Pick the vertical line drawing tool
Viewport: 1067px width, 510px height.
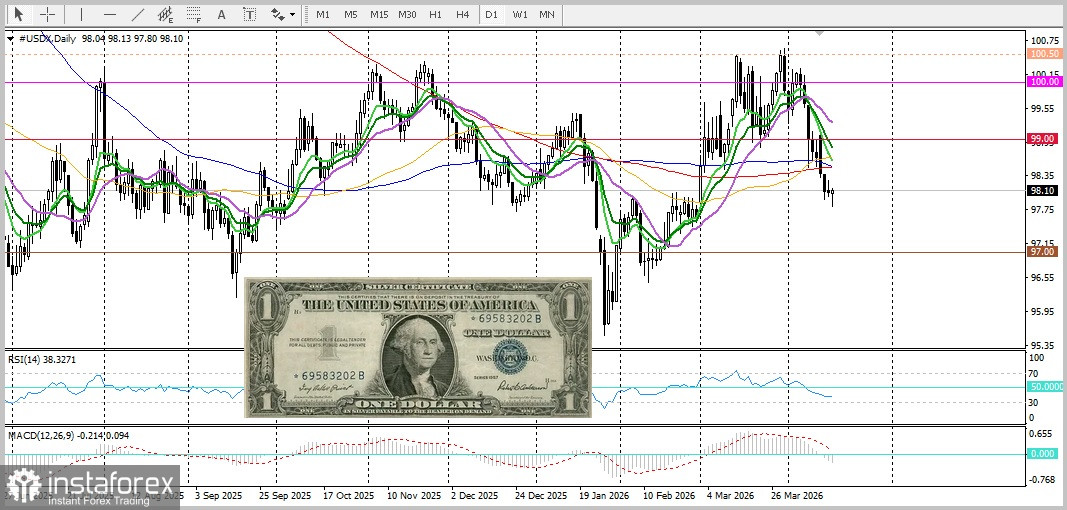(x=82, y=15)
